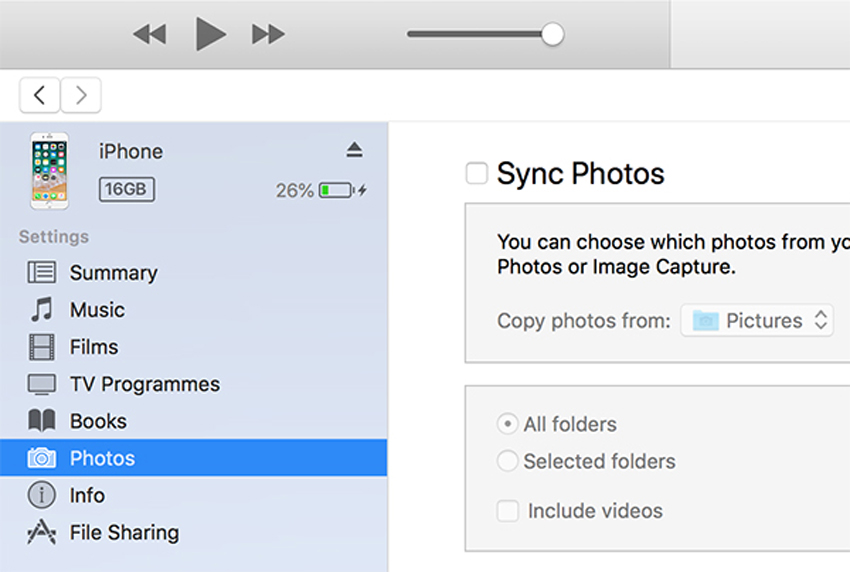Image resolution: width=850 pixels, height=572 pixels.
Task: Choose the Selected folders option
Action: click(x=508, y=461)
